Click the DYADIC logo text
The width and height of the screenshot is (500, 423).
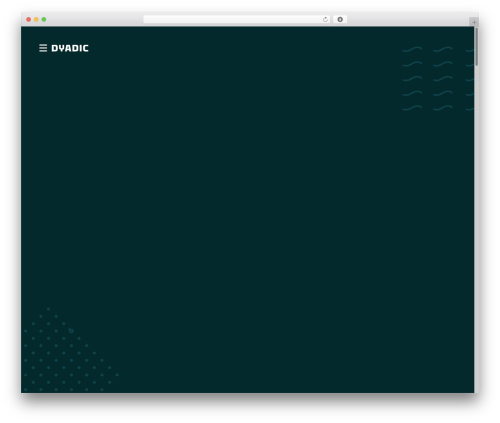[70, 48]
